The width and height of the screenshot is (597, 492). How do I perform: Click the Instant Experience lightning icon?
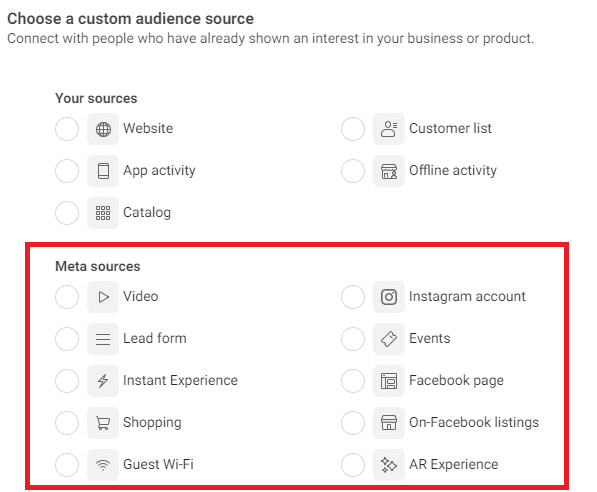[103, 381]
